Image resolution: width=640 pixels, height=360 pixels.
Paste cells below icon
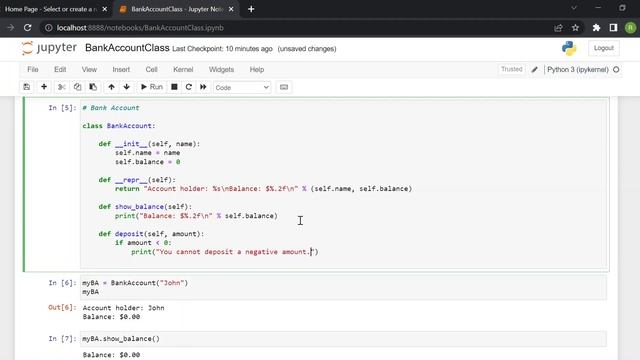(93, 87)
